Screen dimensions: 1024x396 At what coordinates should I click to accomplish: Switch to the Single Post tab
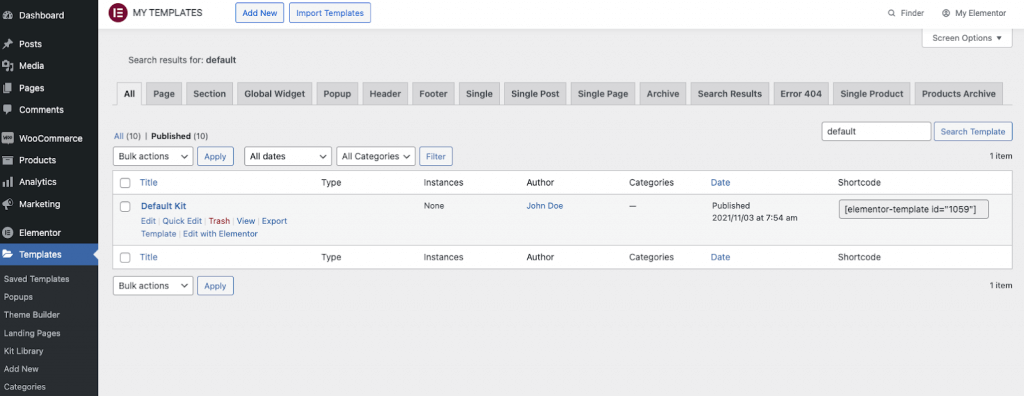point(536,93)
